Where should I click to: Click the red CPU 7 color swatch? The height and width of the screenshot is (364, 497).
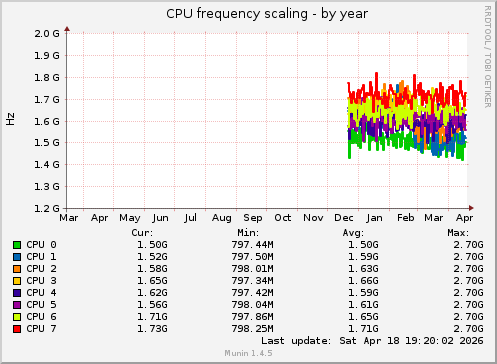[x=17, y=329]
